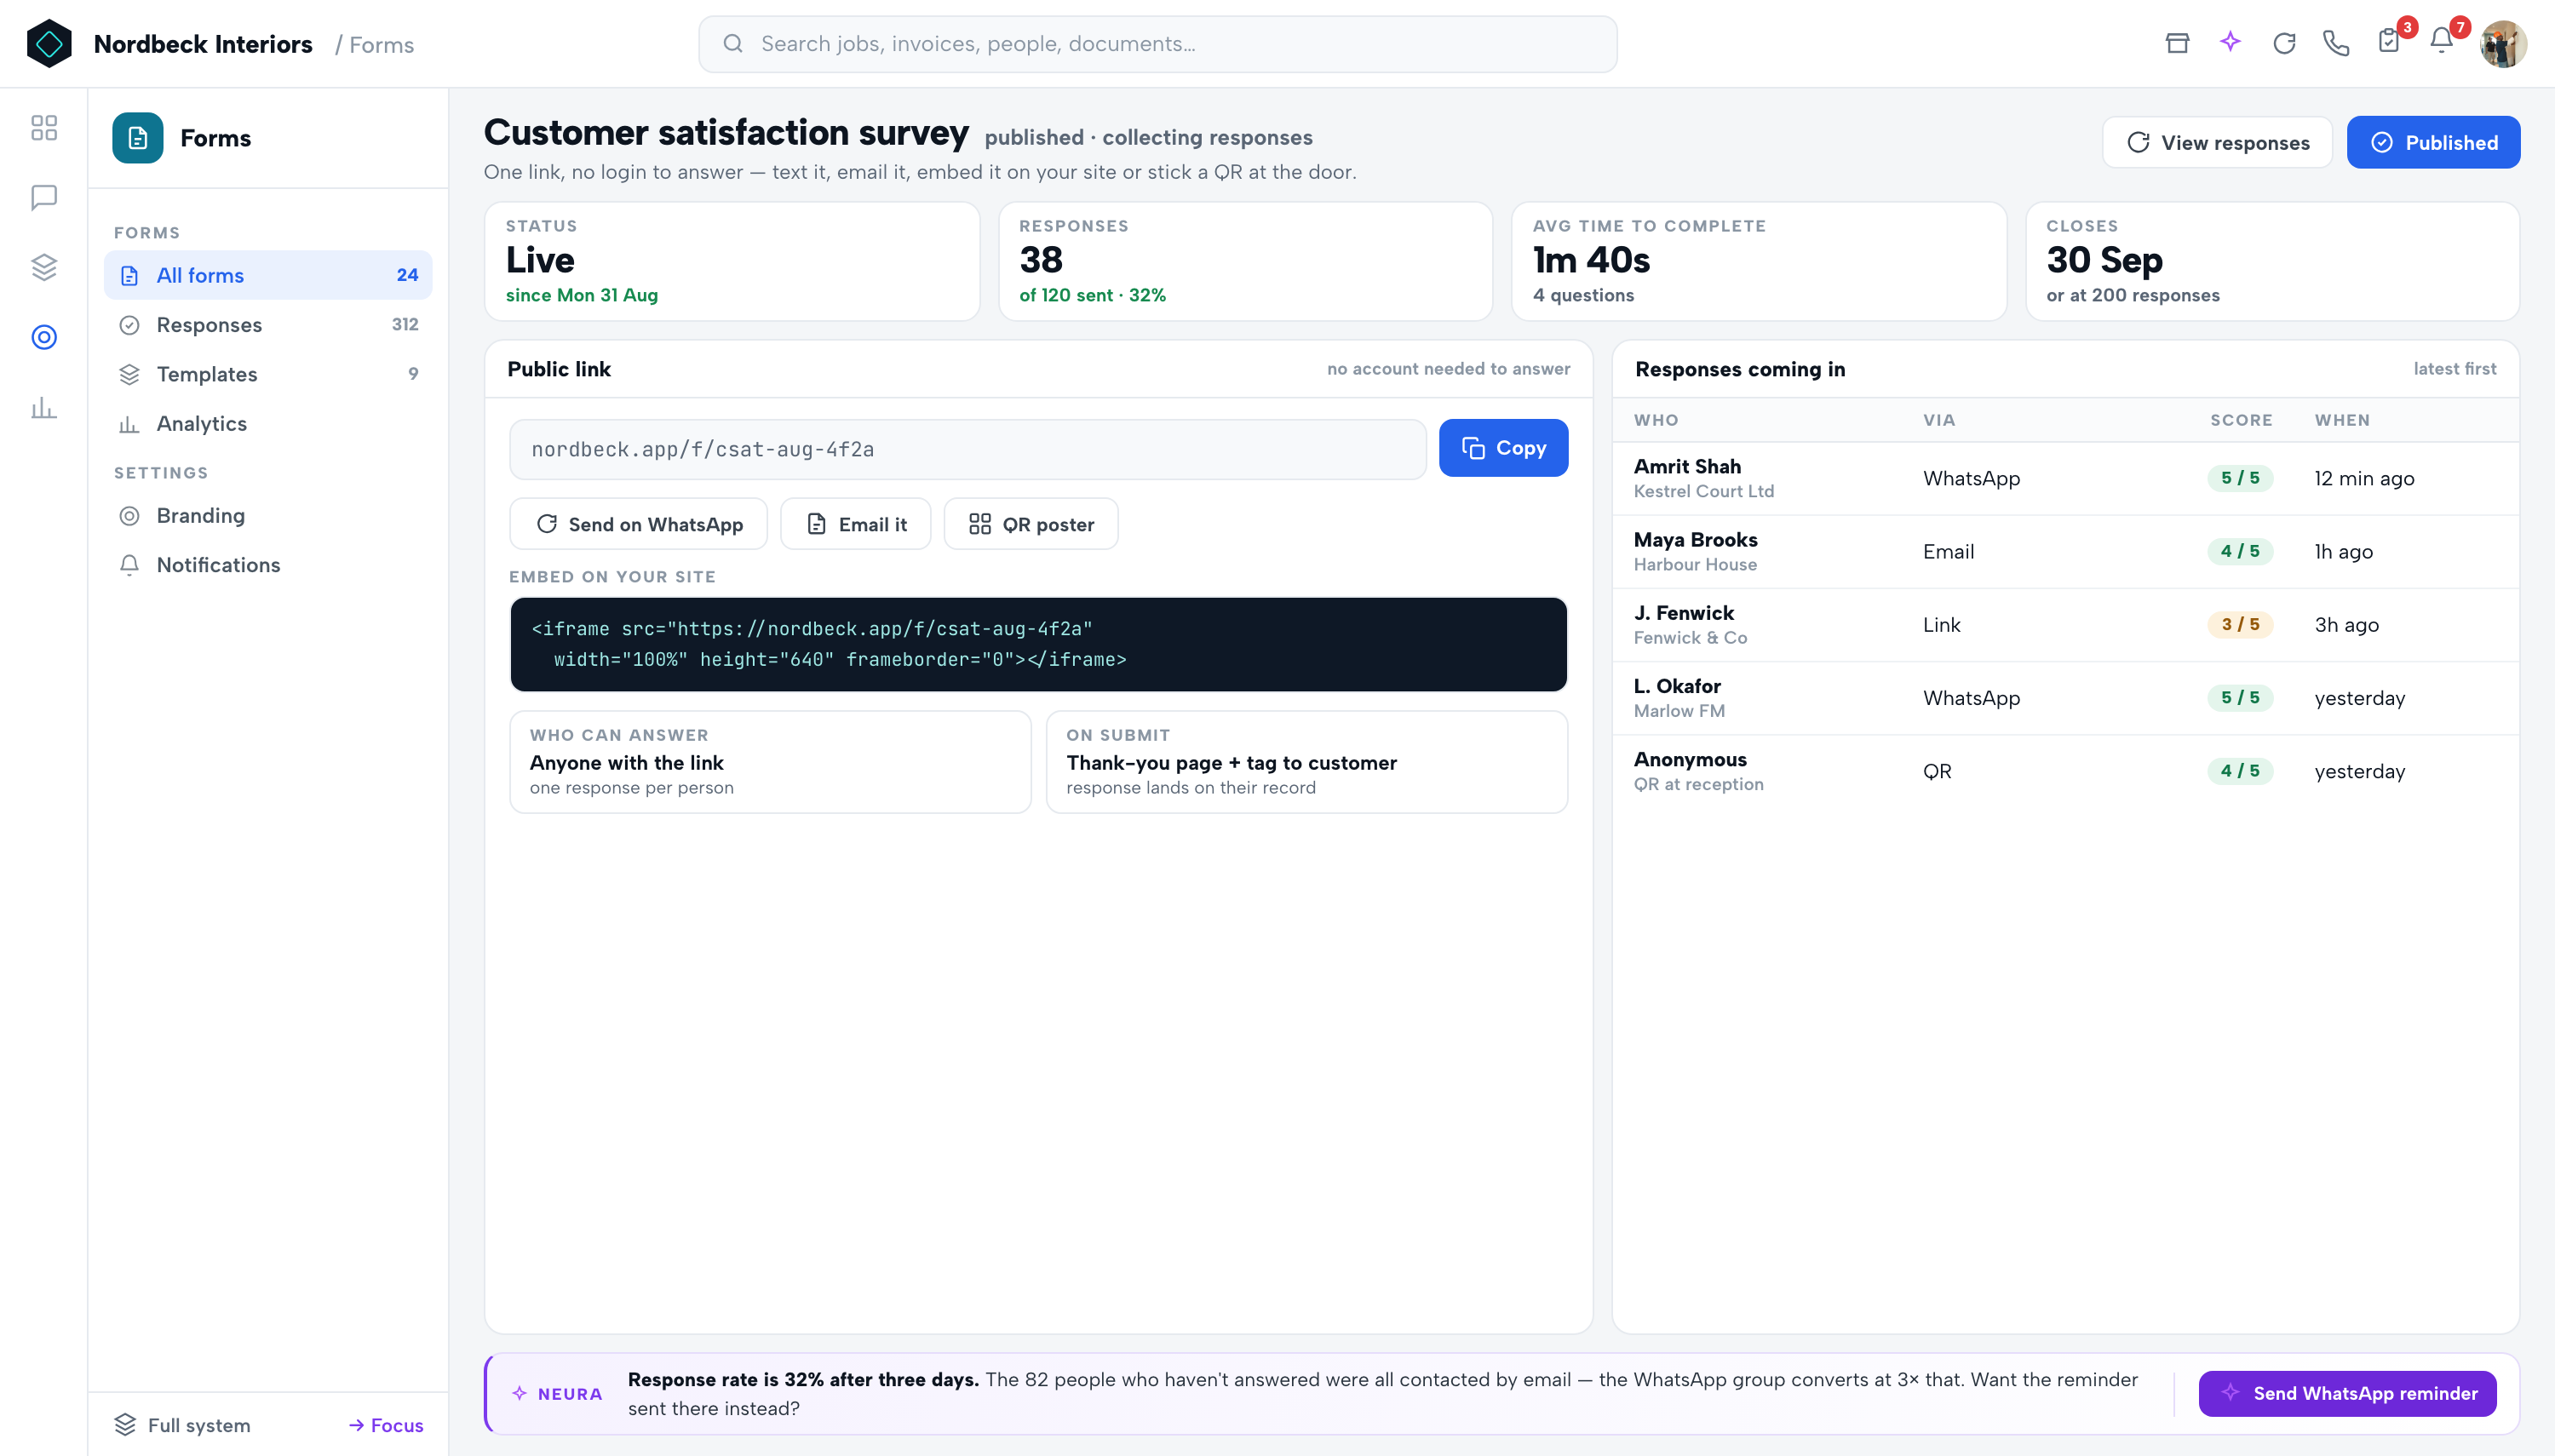
Task: Copy the public link
Action: point(1503,448)
